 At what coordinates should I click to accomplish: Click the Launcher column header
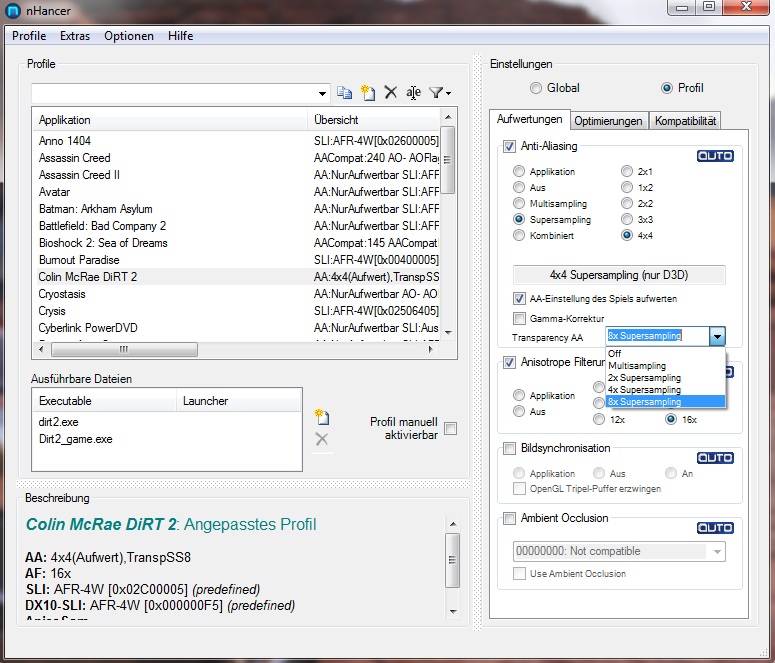coord(238,401)
